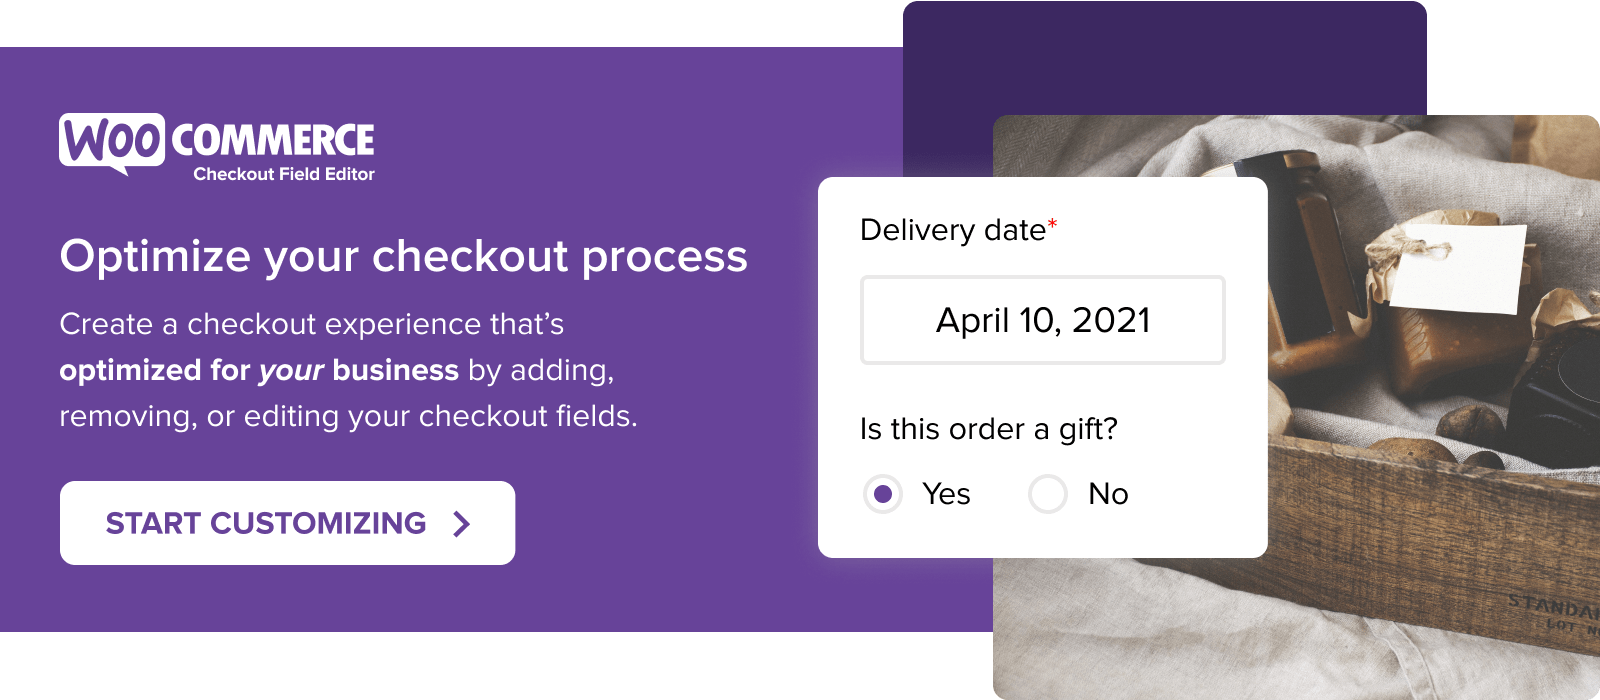Click the chevron arrow inside Start Customizing

[x=461, y=523]
